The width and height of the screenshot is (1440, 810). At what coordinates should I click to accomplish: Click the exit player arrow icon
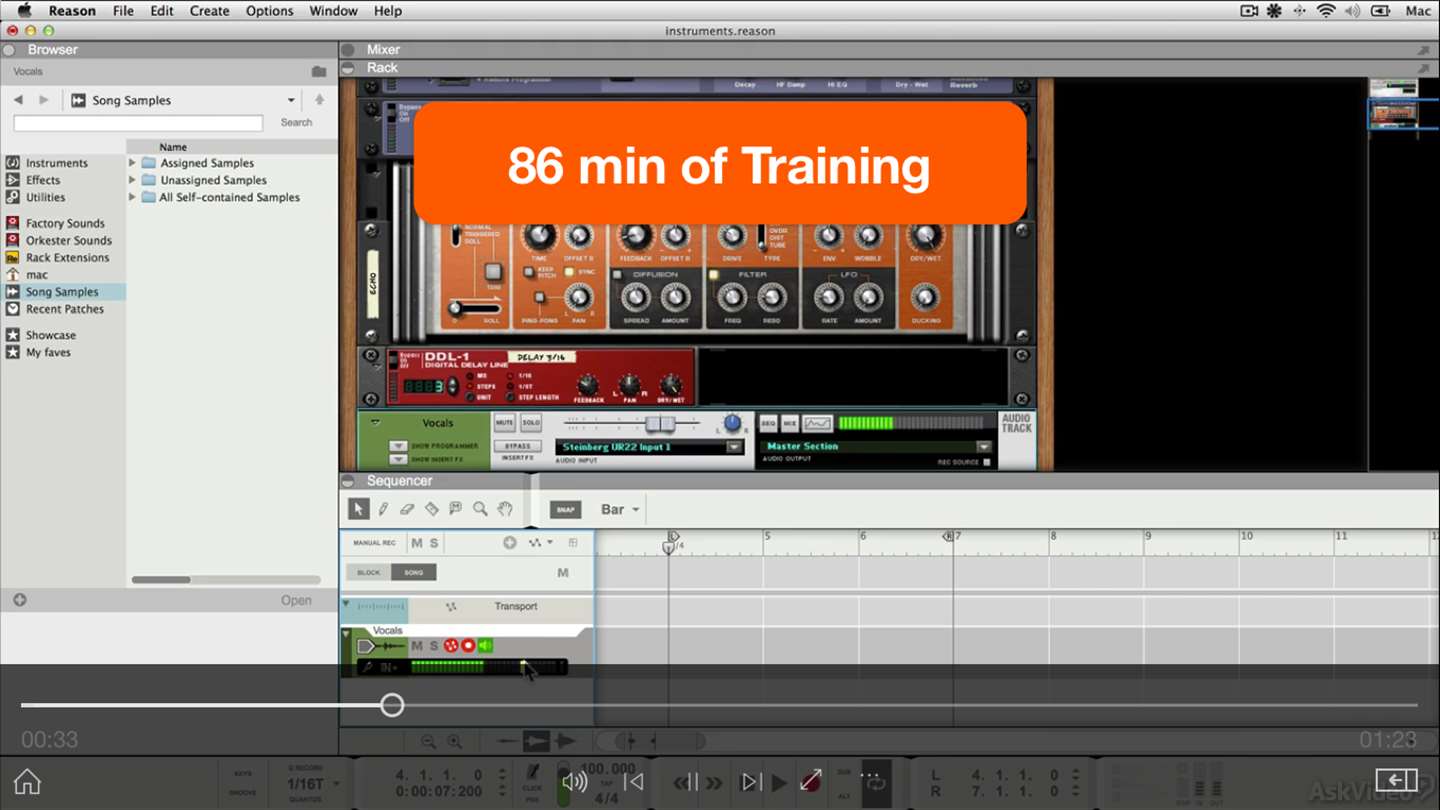pyautogui.click(x=1396, y=780)
